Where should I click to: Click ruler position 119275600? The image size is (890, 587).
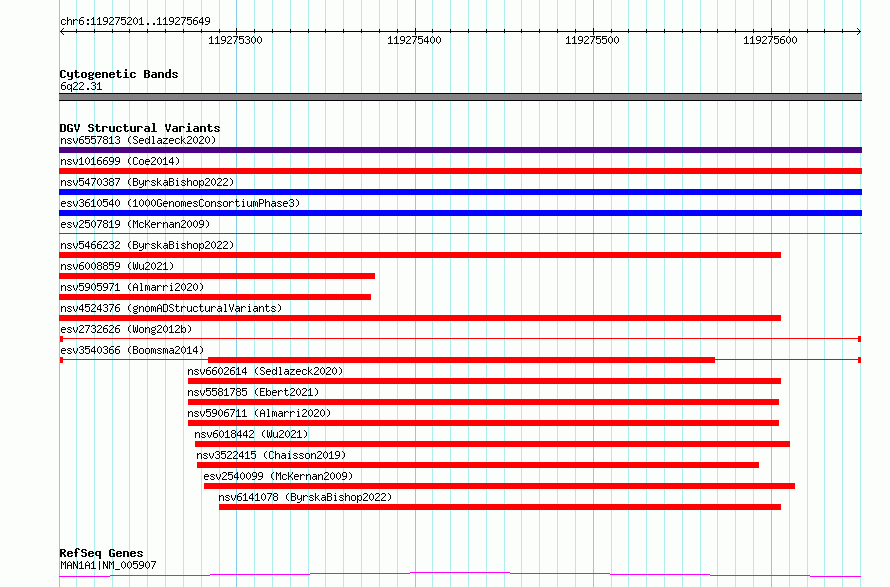[771, 40]
